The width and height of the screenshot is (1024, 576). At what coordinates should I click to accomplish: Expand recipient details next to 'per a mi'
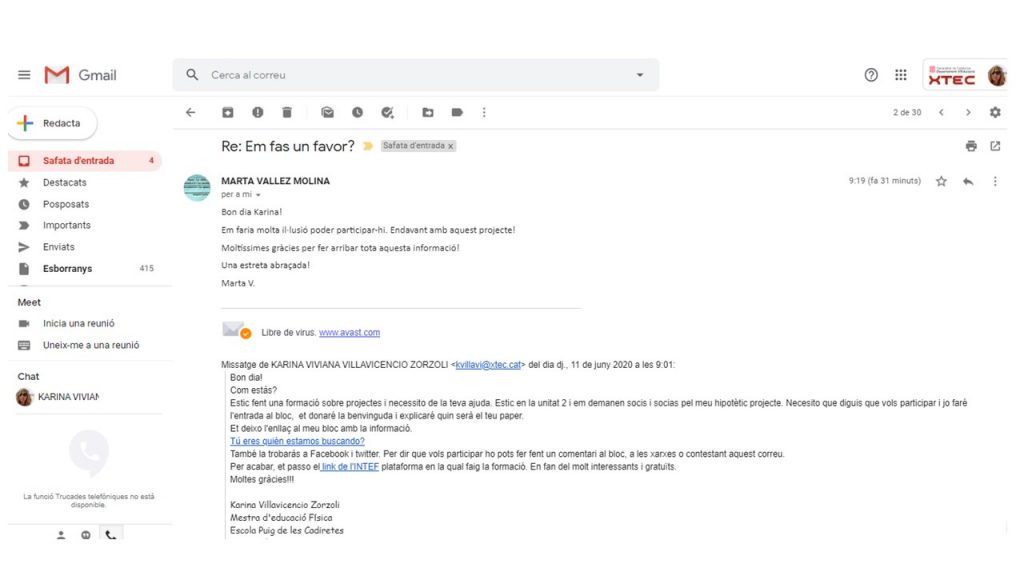tap(258, 195)
